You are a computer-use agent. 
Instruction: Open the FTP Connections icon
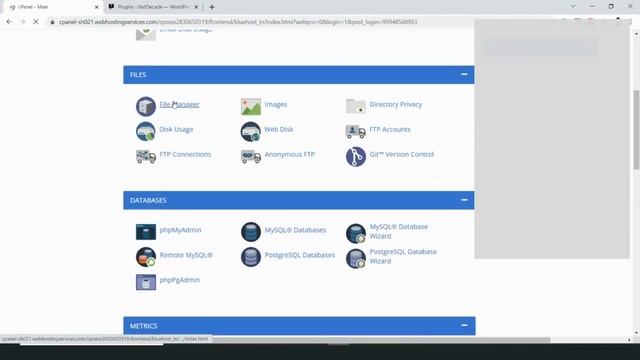146,157
